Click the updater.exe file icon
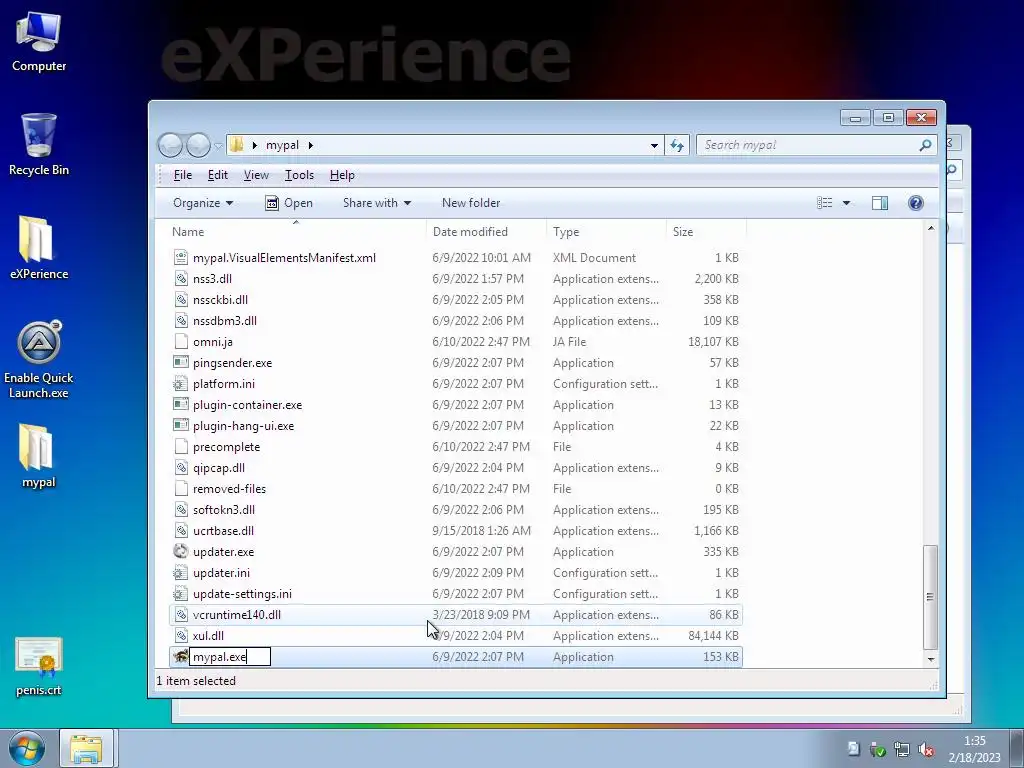 pos(181,551)
